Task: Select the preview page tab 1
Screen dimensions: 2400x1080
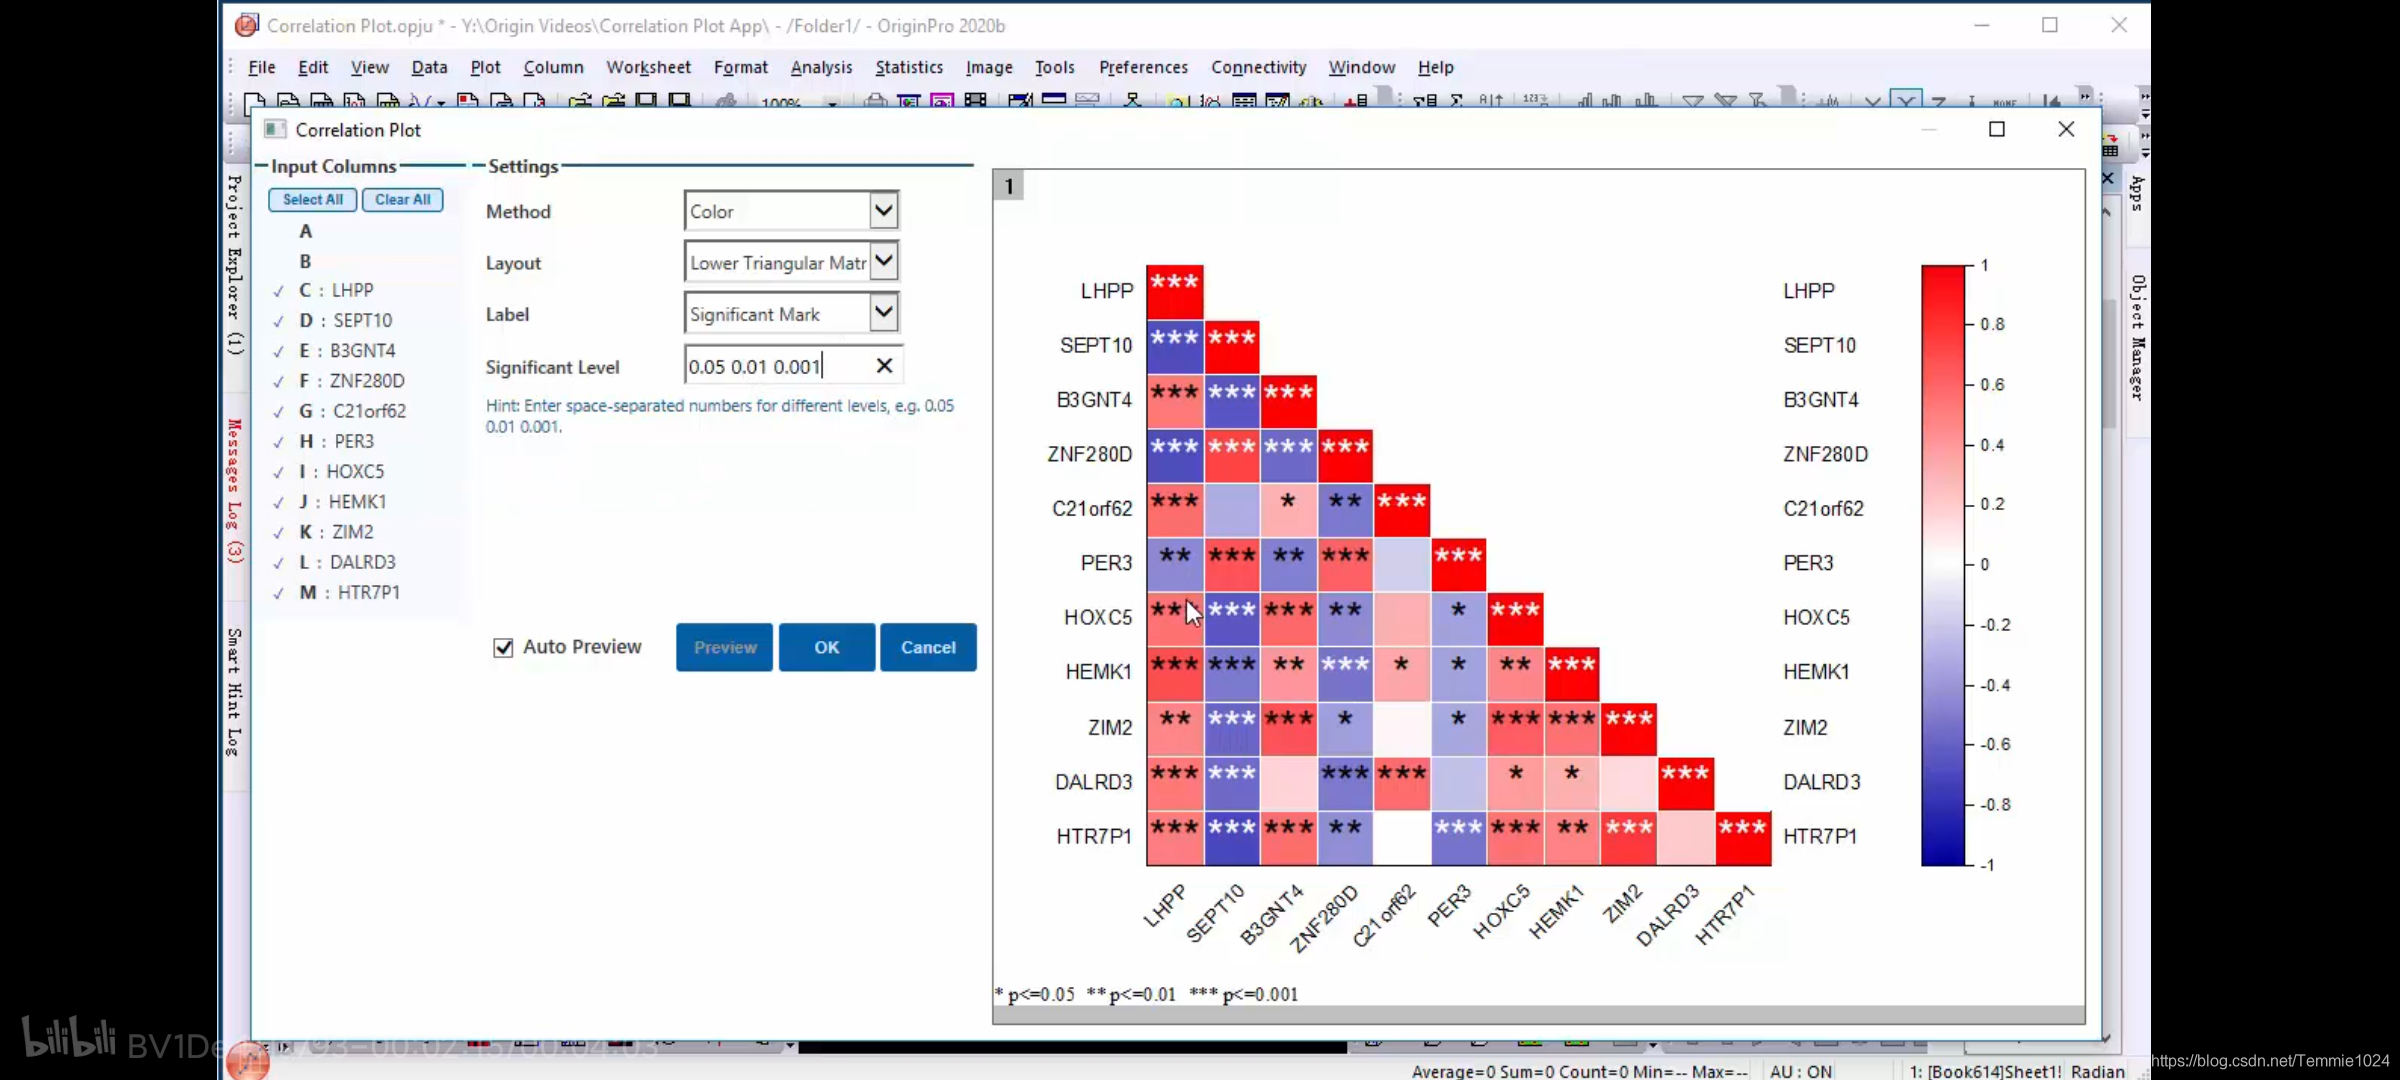Action: (1009, 186)
